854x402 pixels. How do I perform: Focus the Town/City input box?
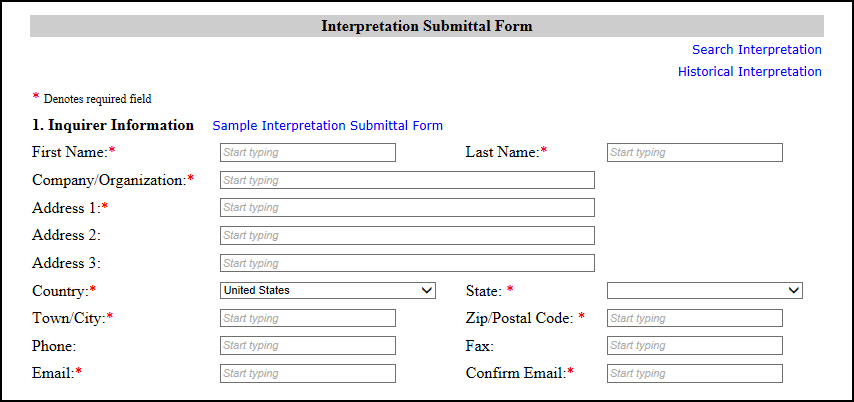(x=307, y=318)
